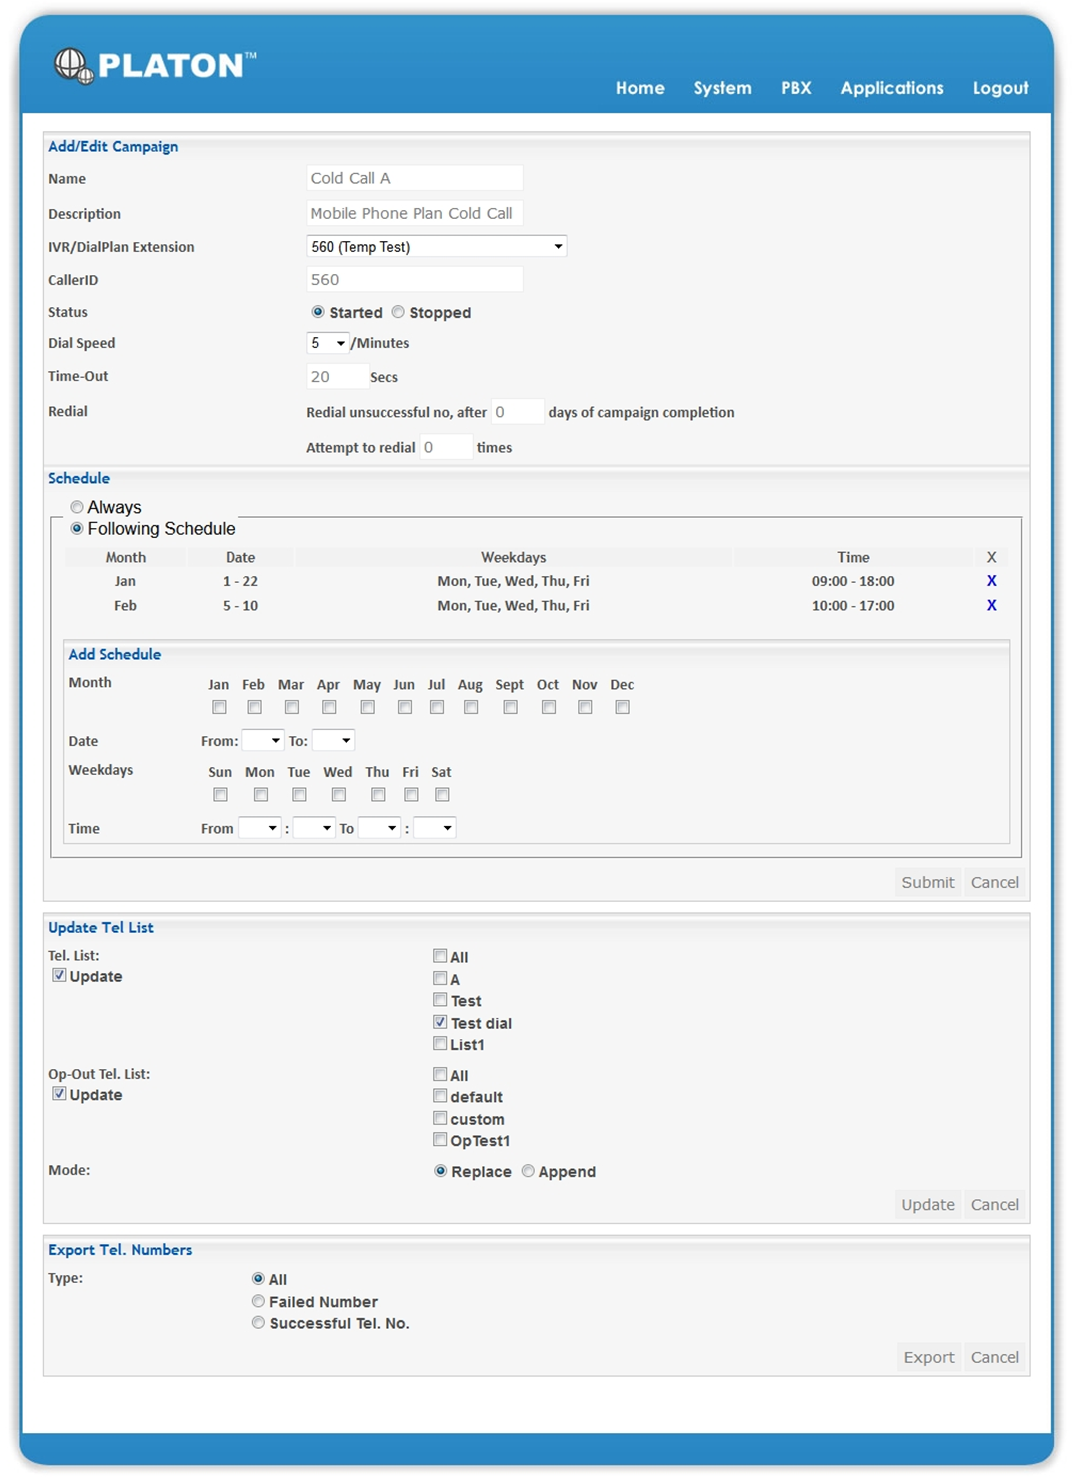Check the Dec month checkbox
Screen dimensions: 1081x1478
(622, 707)
